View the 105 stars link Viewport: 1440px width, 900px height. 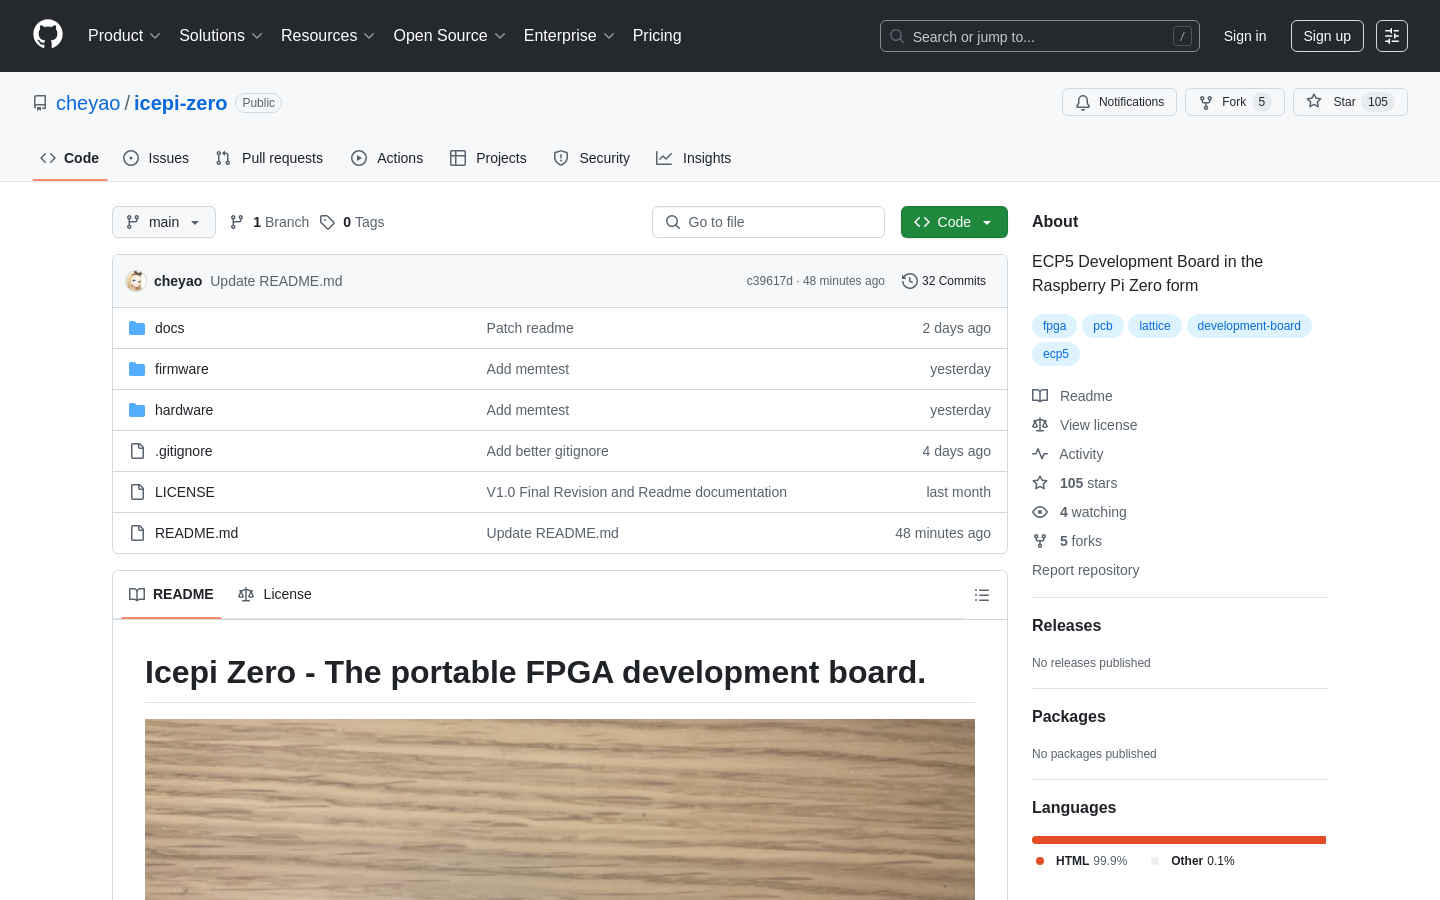tap(1075, 483)
